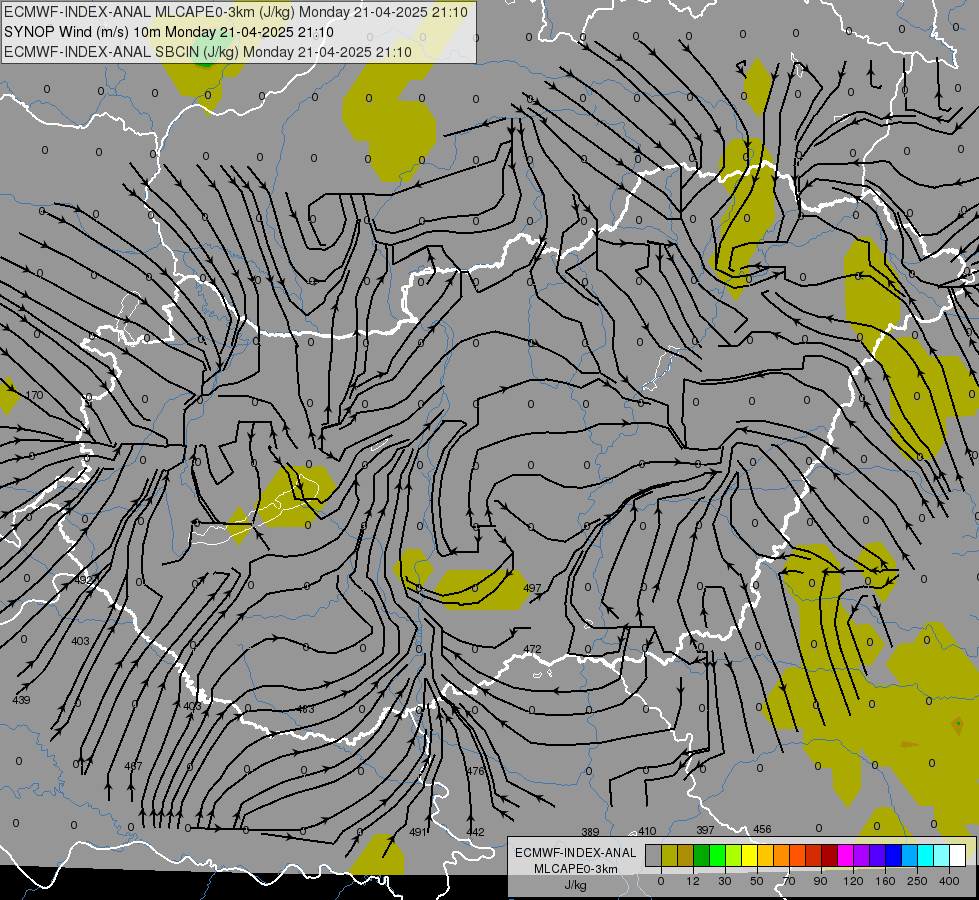Click the header line 'ECMWF-INDEX-ANAL MLCAPE0-3km (J/kg)'

(x=151, y=12)
